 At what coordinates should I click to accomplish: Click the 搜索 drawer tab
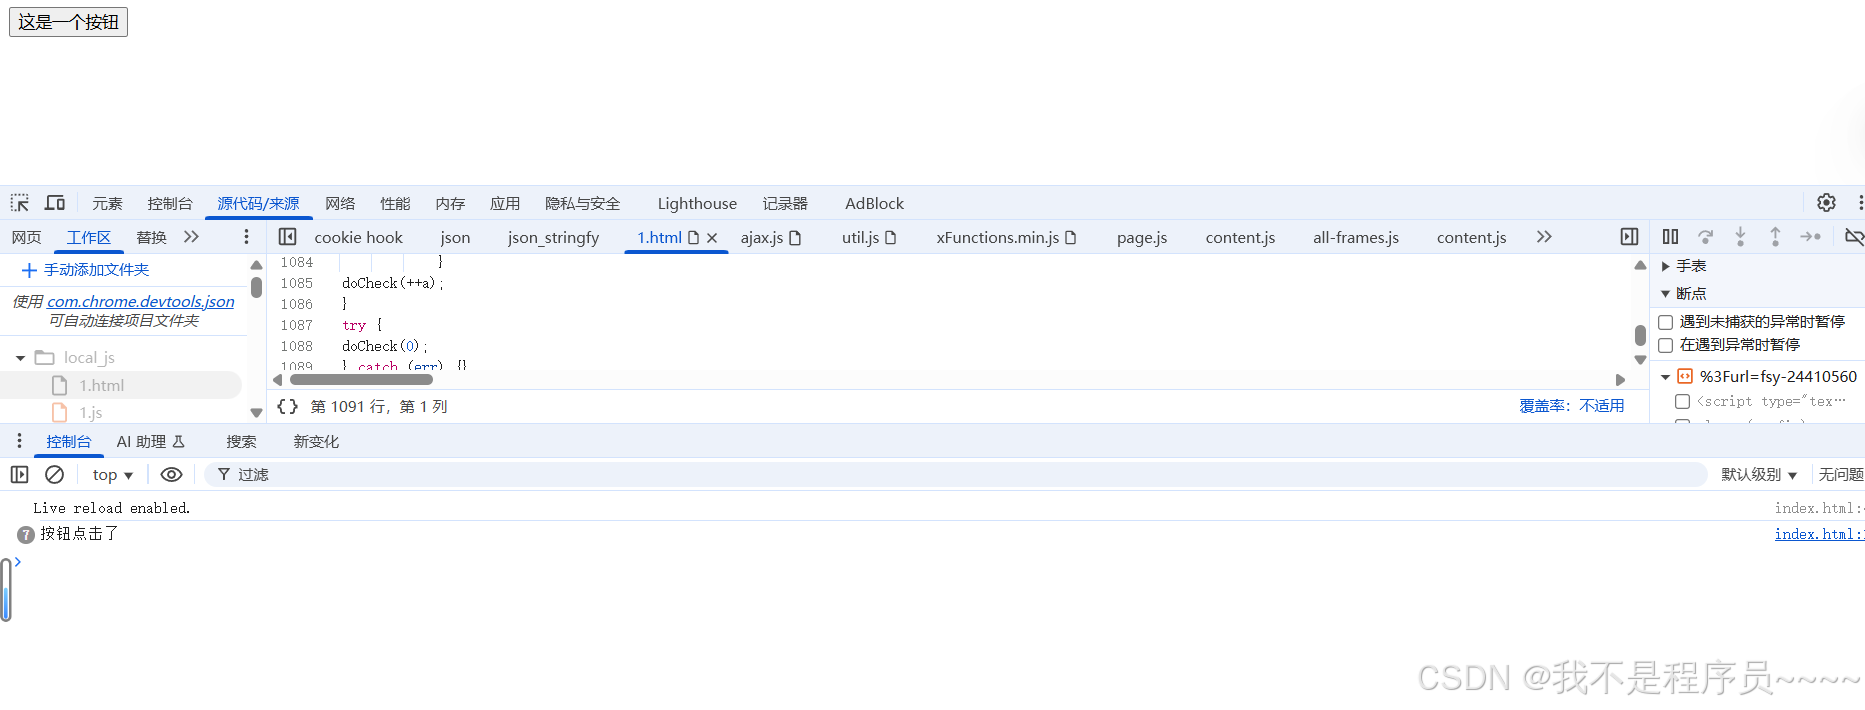coord(241,441)
